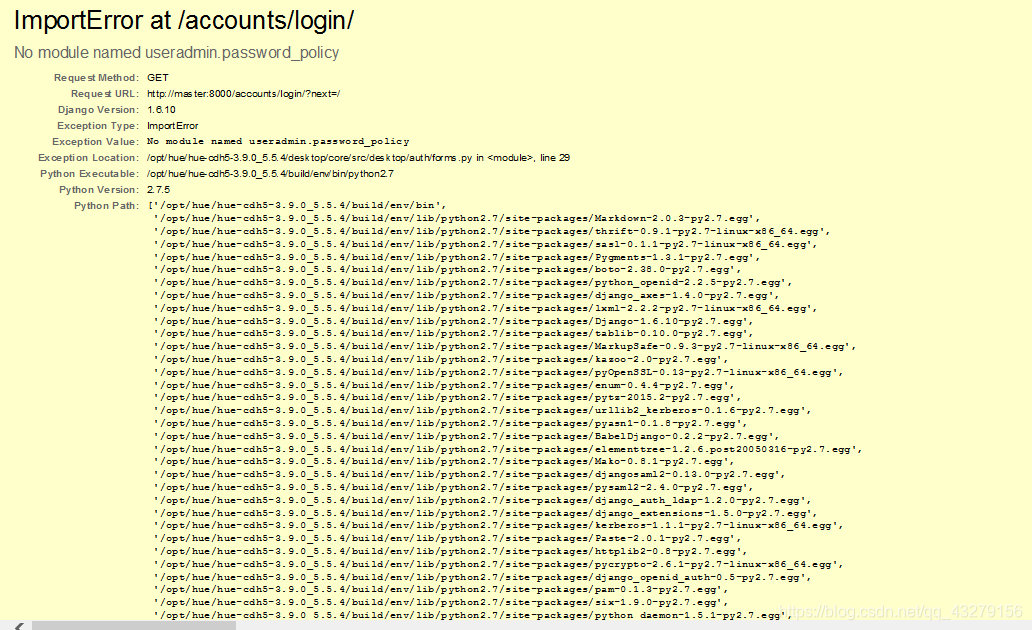Image resolution: width=1032 pixels, height=630 pixels.
Task: Click the Python Path label
Action: click(106, 205)
